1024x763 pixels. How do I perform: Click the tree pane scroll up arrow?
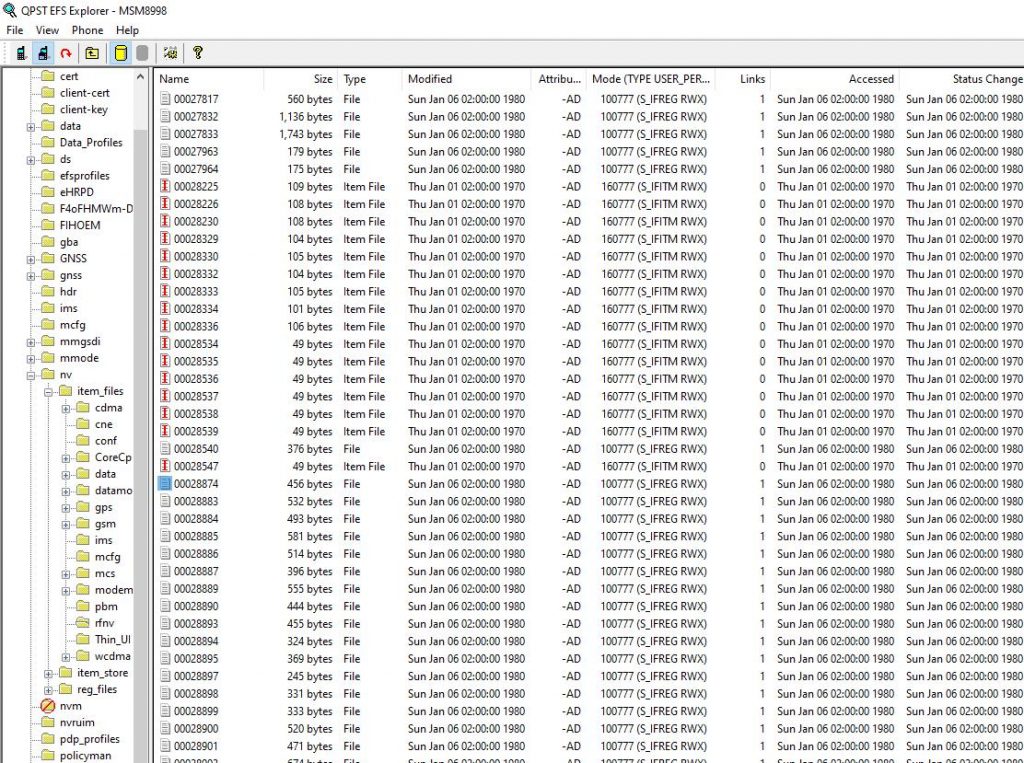pyautogui.click(x=140, y=77)
